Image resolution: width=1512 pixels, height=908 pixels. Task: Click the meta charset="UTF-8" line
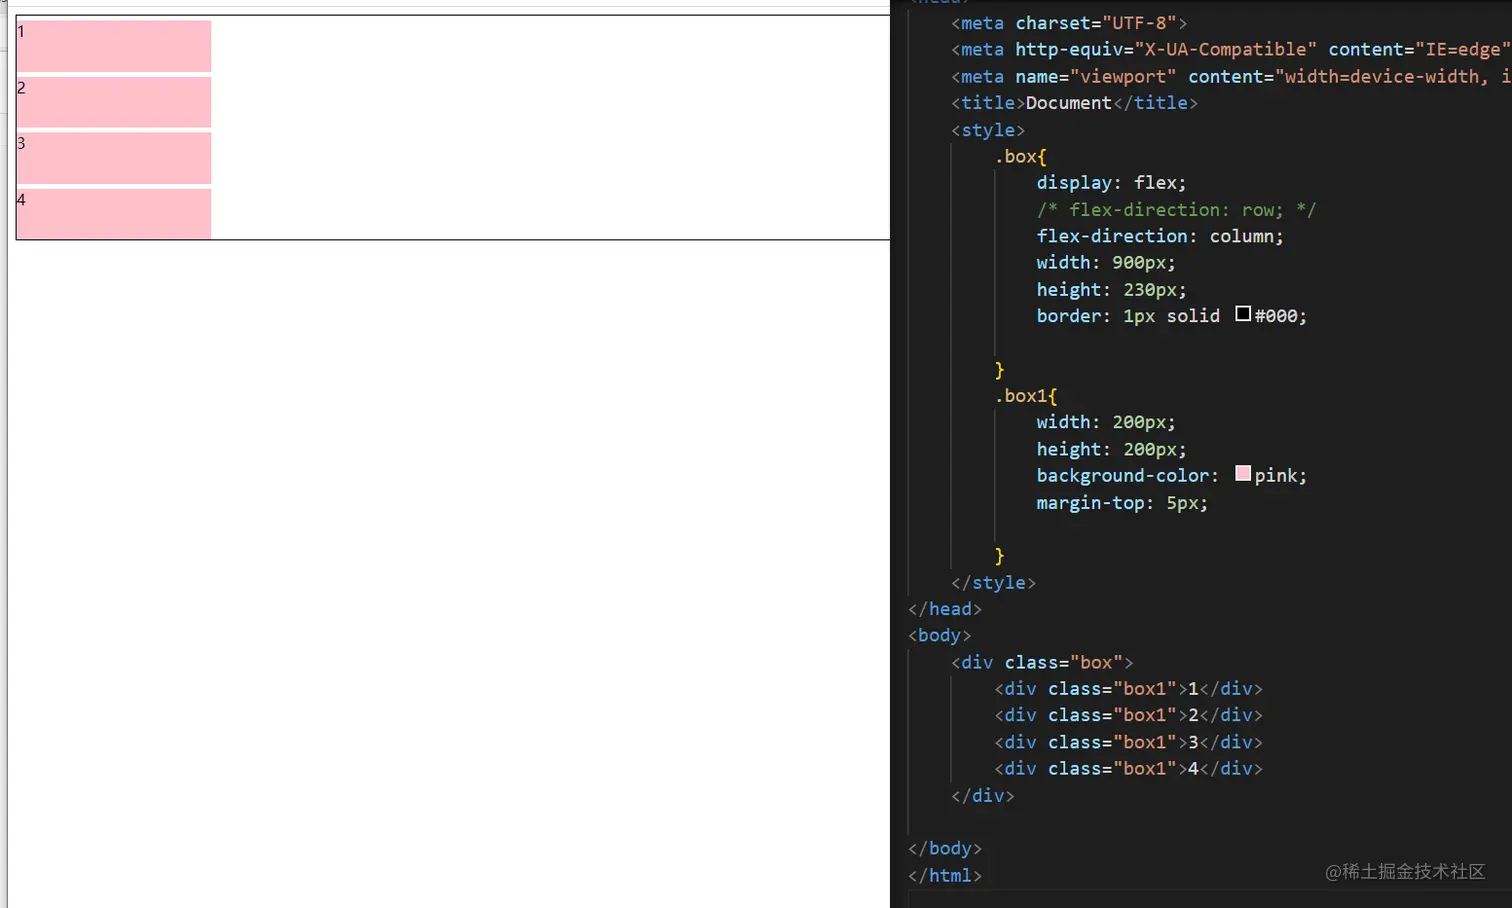click(x=1069, y=23)
